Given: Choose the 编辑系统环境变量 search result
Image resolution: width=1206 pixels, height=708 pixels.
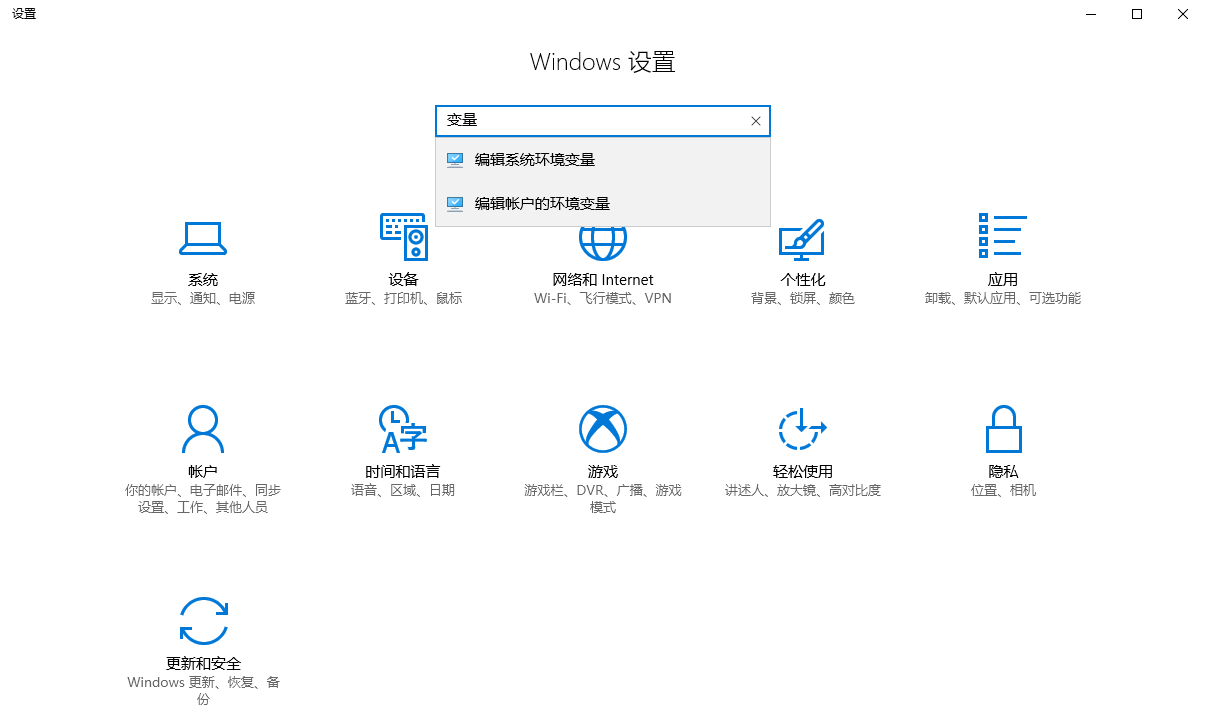Looking at the screenshot, I should 603,160.
